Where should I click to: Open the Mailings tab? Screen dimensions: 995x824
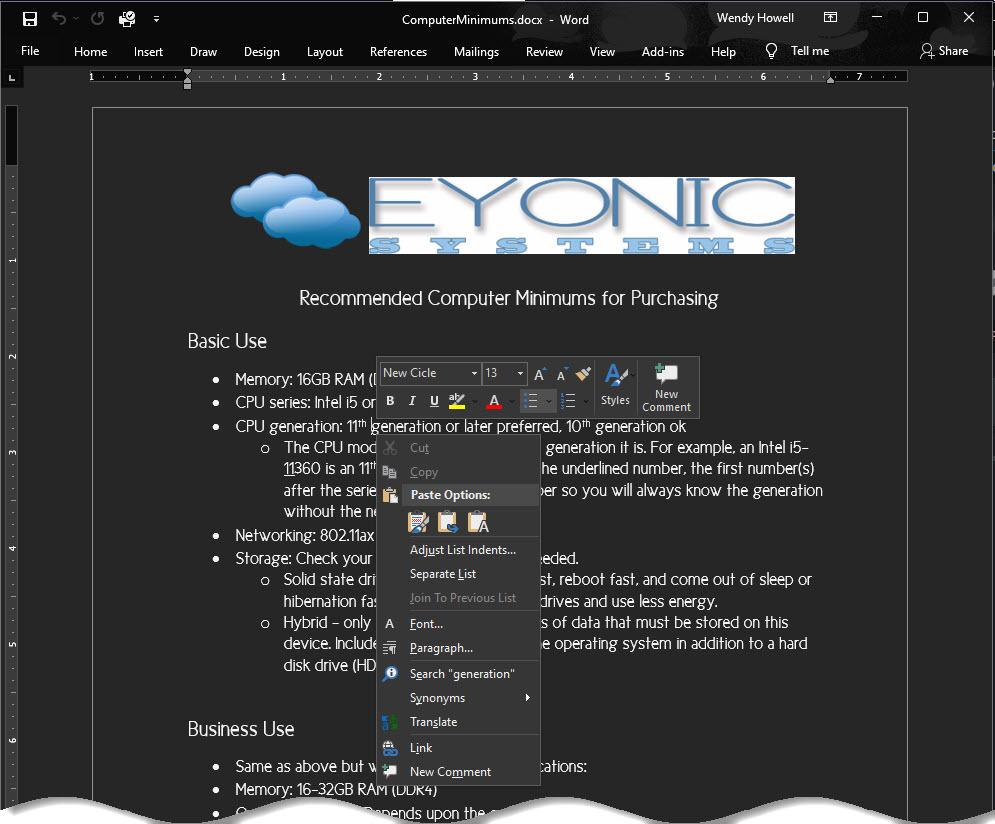pos(476,52)
